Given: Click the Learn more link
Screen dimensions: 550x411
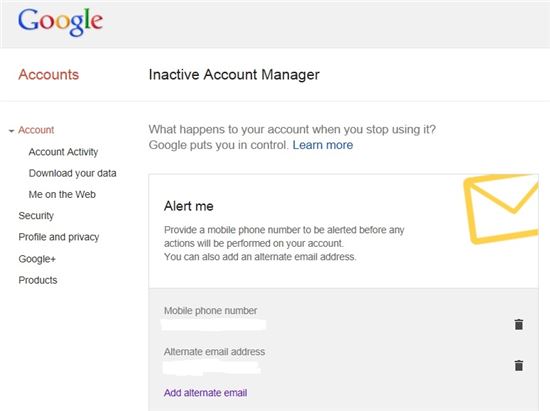Looking at the screenshot, I should click(323, 145).
